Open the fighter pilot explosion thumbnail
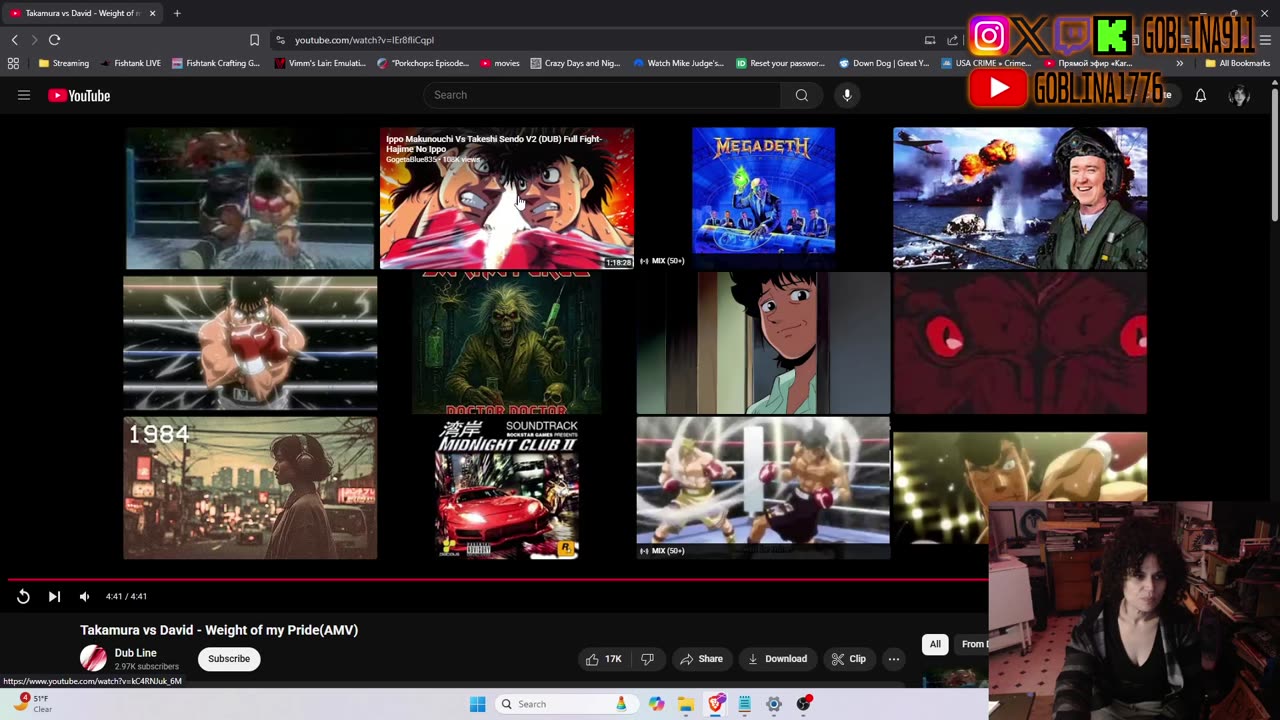 pos(1020,198)
